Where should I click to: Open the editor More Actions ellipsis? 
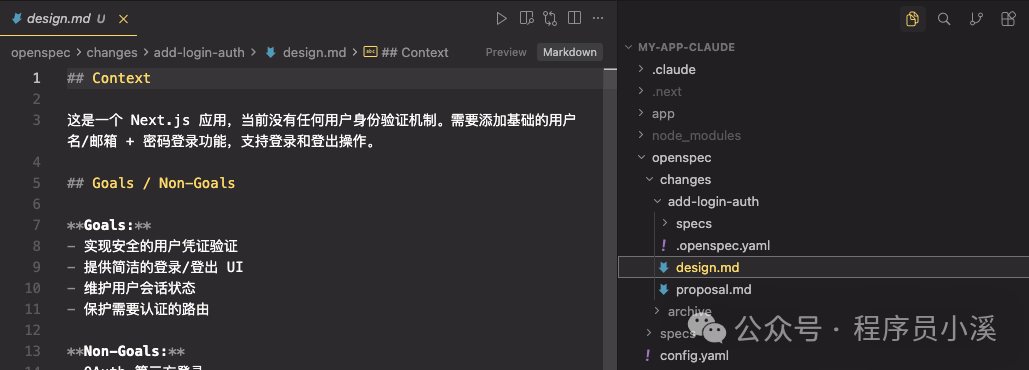(x=598, y=18)
